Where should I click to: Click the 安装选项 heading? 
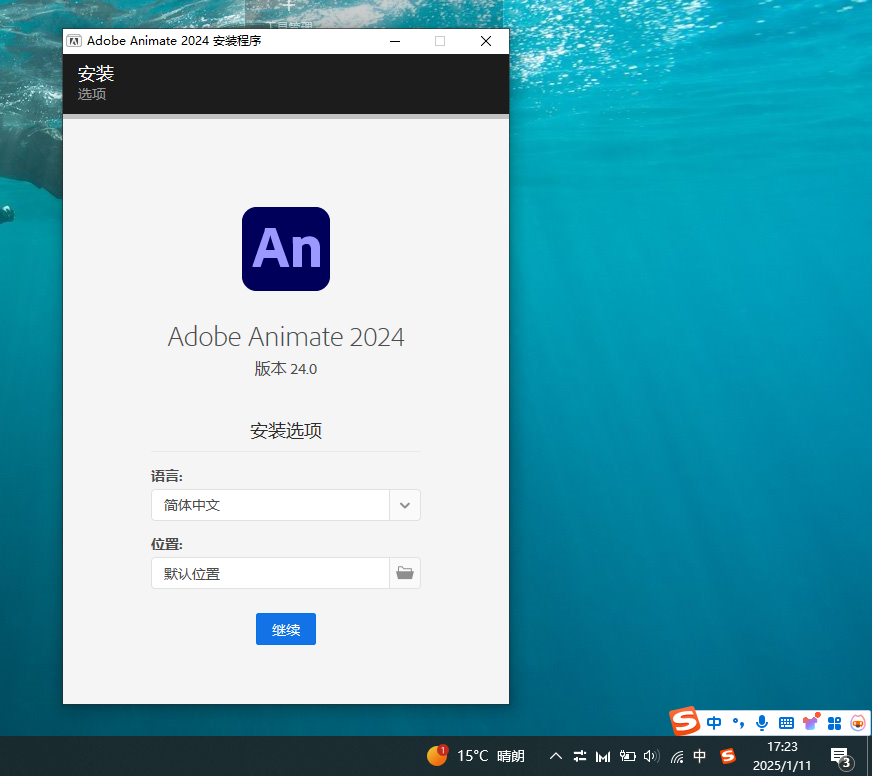pos(286,431)
